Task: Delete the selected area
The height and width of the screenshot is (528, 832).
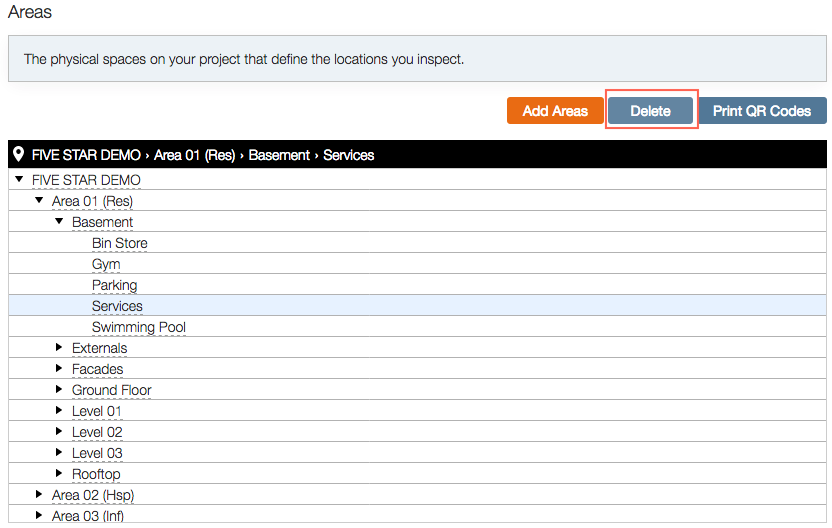Action: coord(651,111)
